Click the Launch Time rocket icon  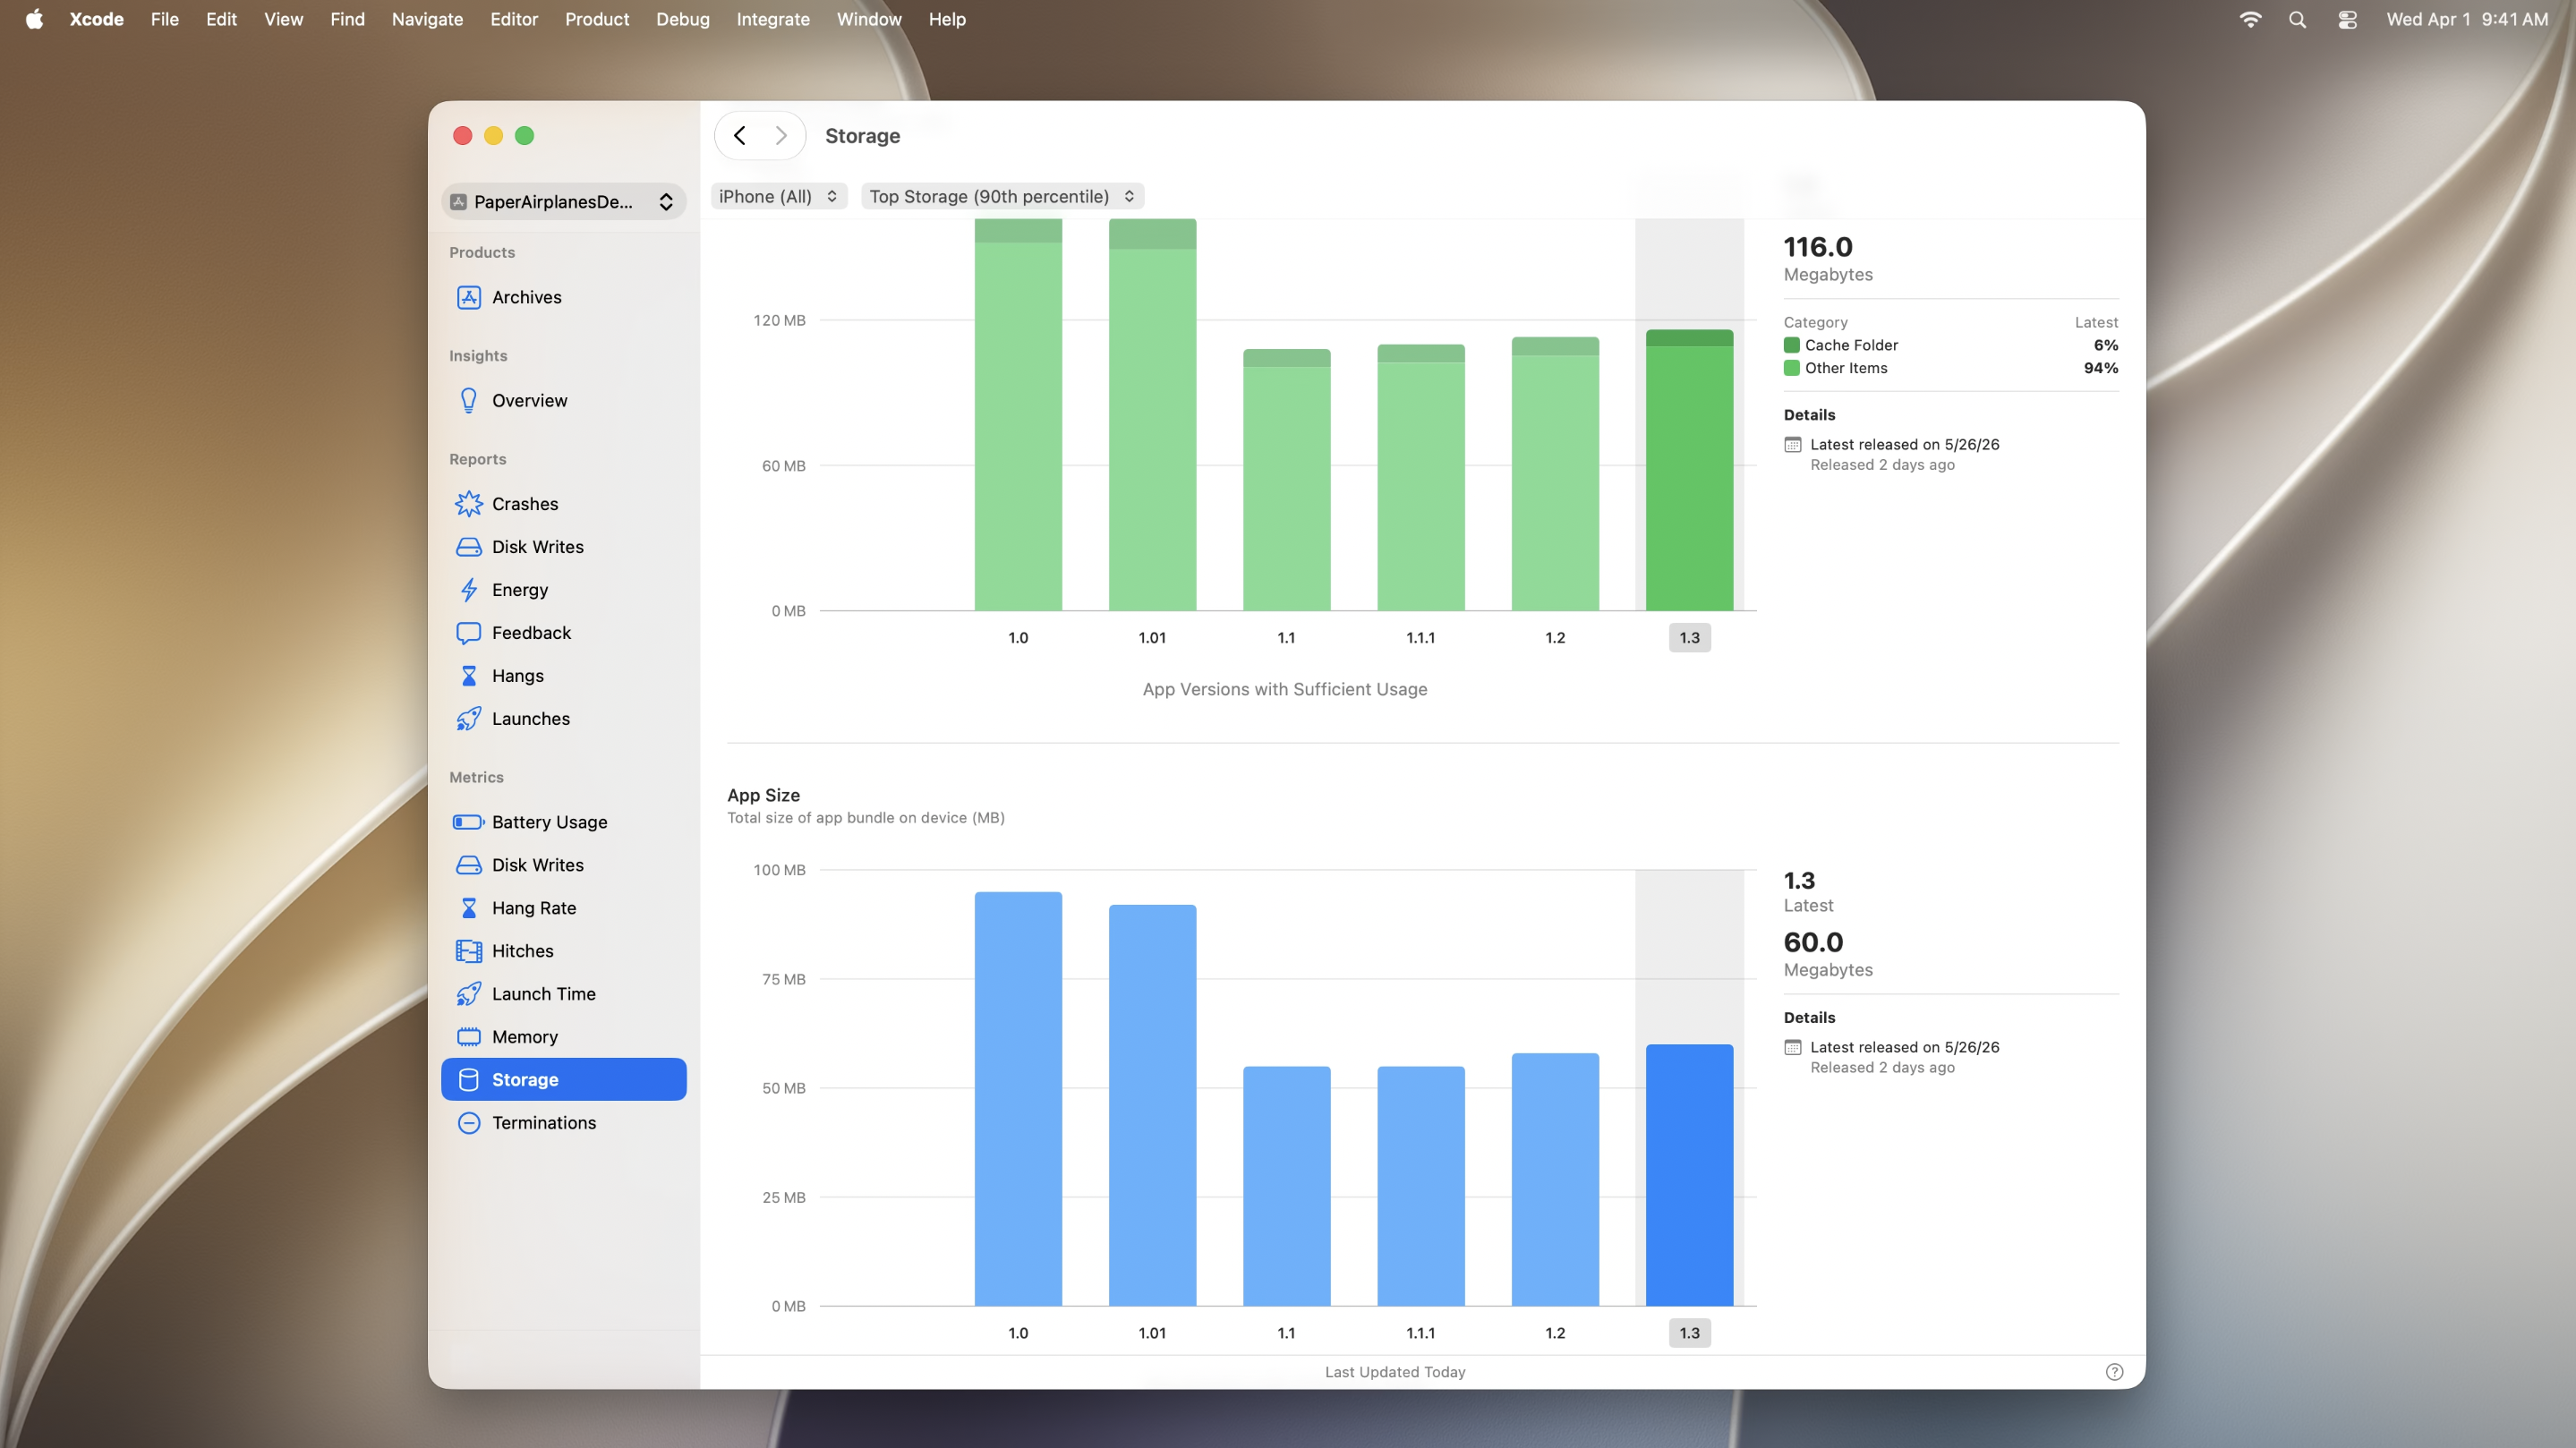(468, 993)
